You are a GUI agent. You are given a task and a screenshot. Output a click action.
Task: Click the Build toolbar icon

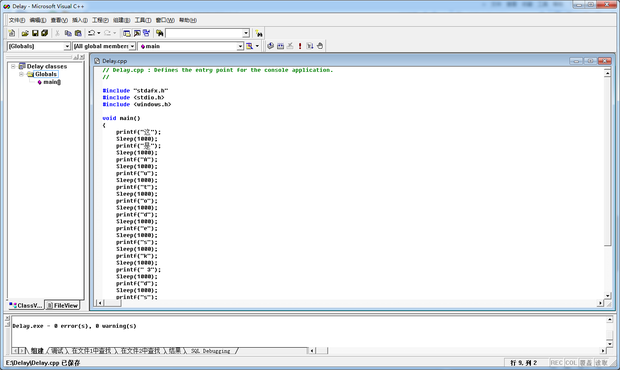[280, 46]
